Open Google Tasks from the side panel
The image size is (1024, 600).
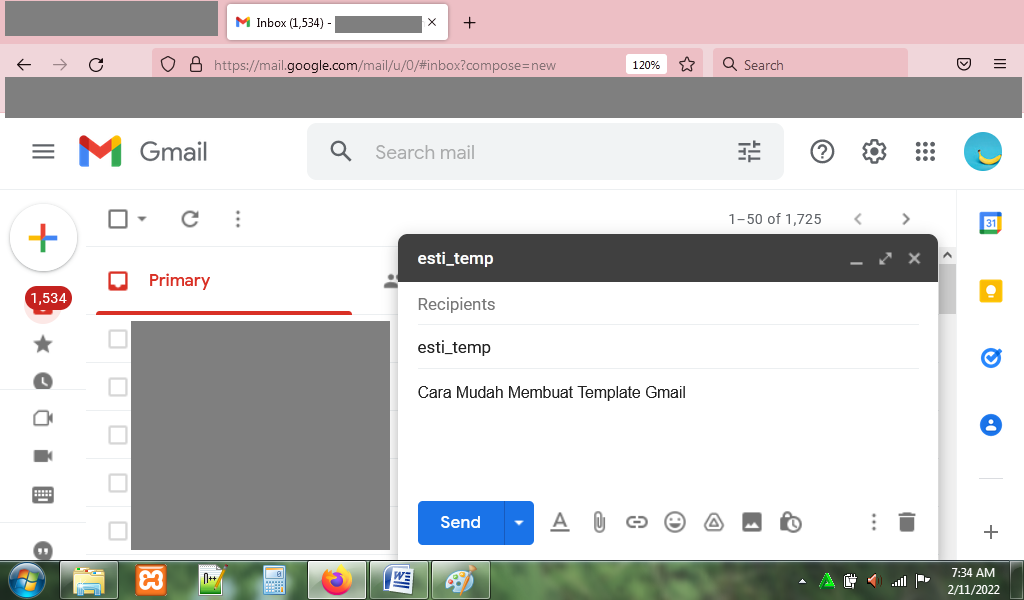point(990,358)
